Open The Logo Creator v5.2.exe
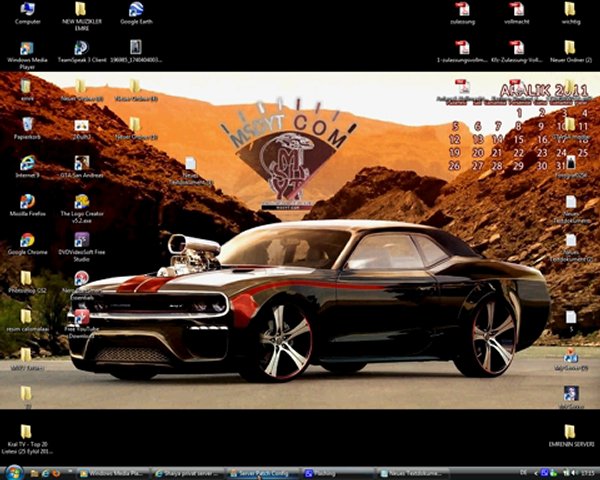This screenshot has width=600, height=480. [81, 201]
